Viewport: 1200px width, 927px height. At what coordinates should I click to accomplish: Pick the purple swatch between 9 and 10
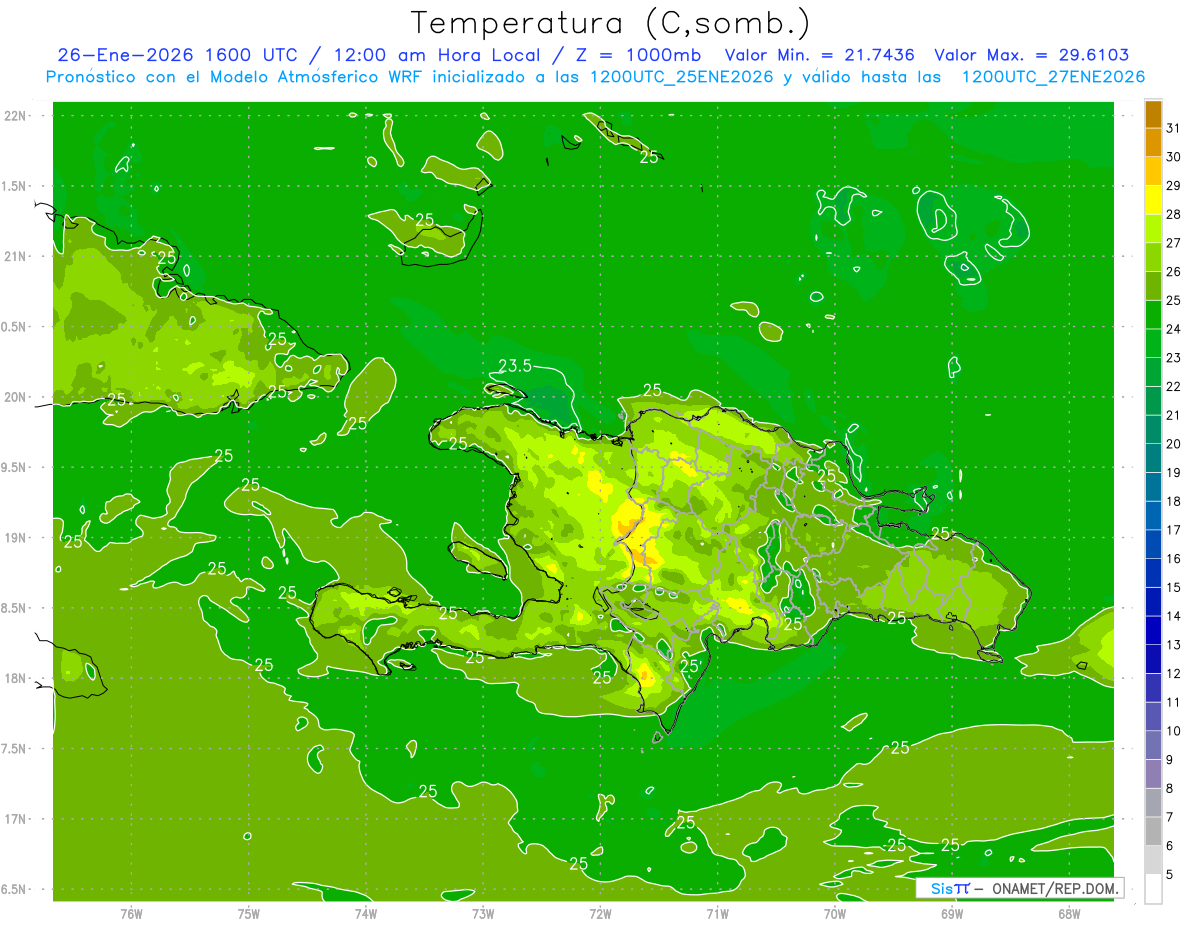1153,745
